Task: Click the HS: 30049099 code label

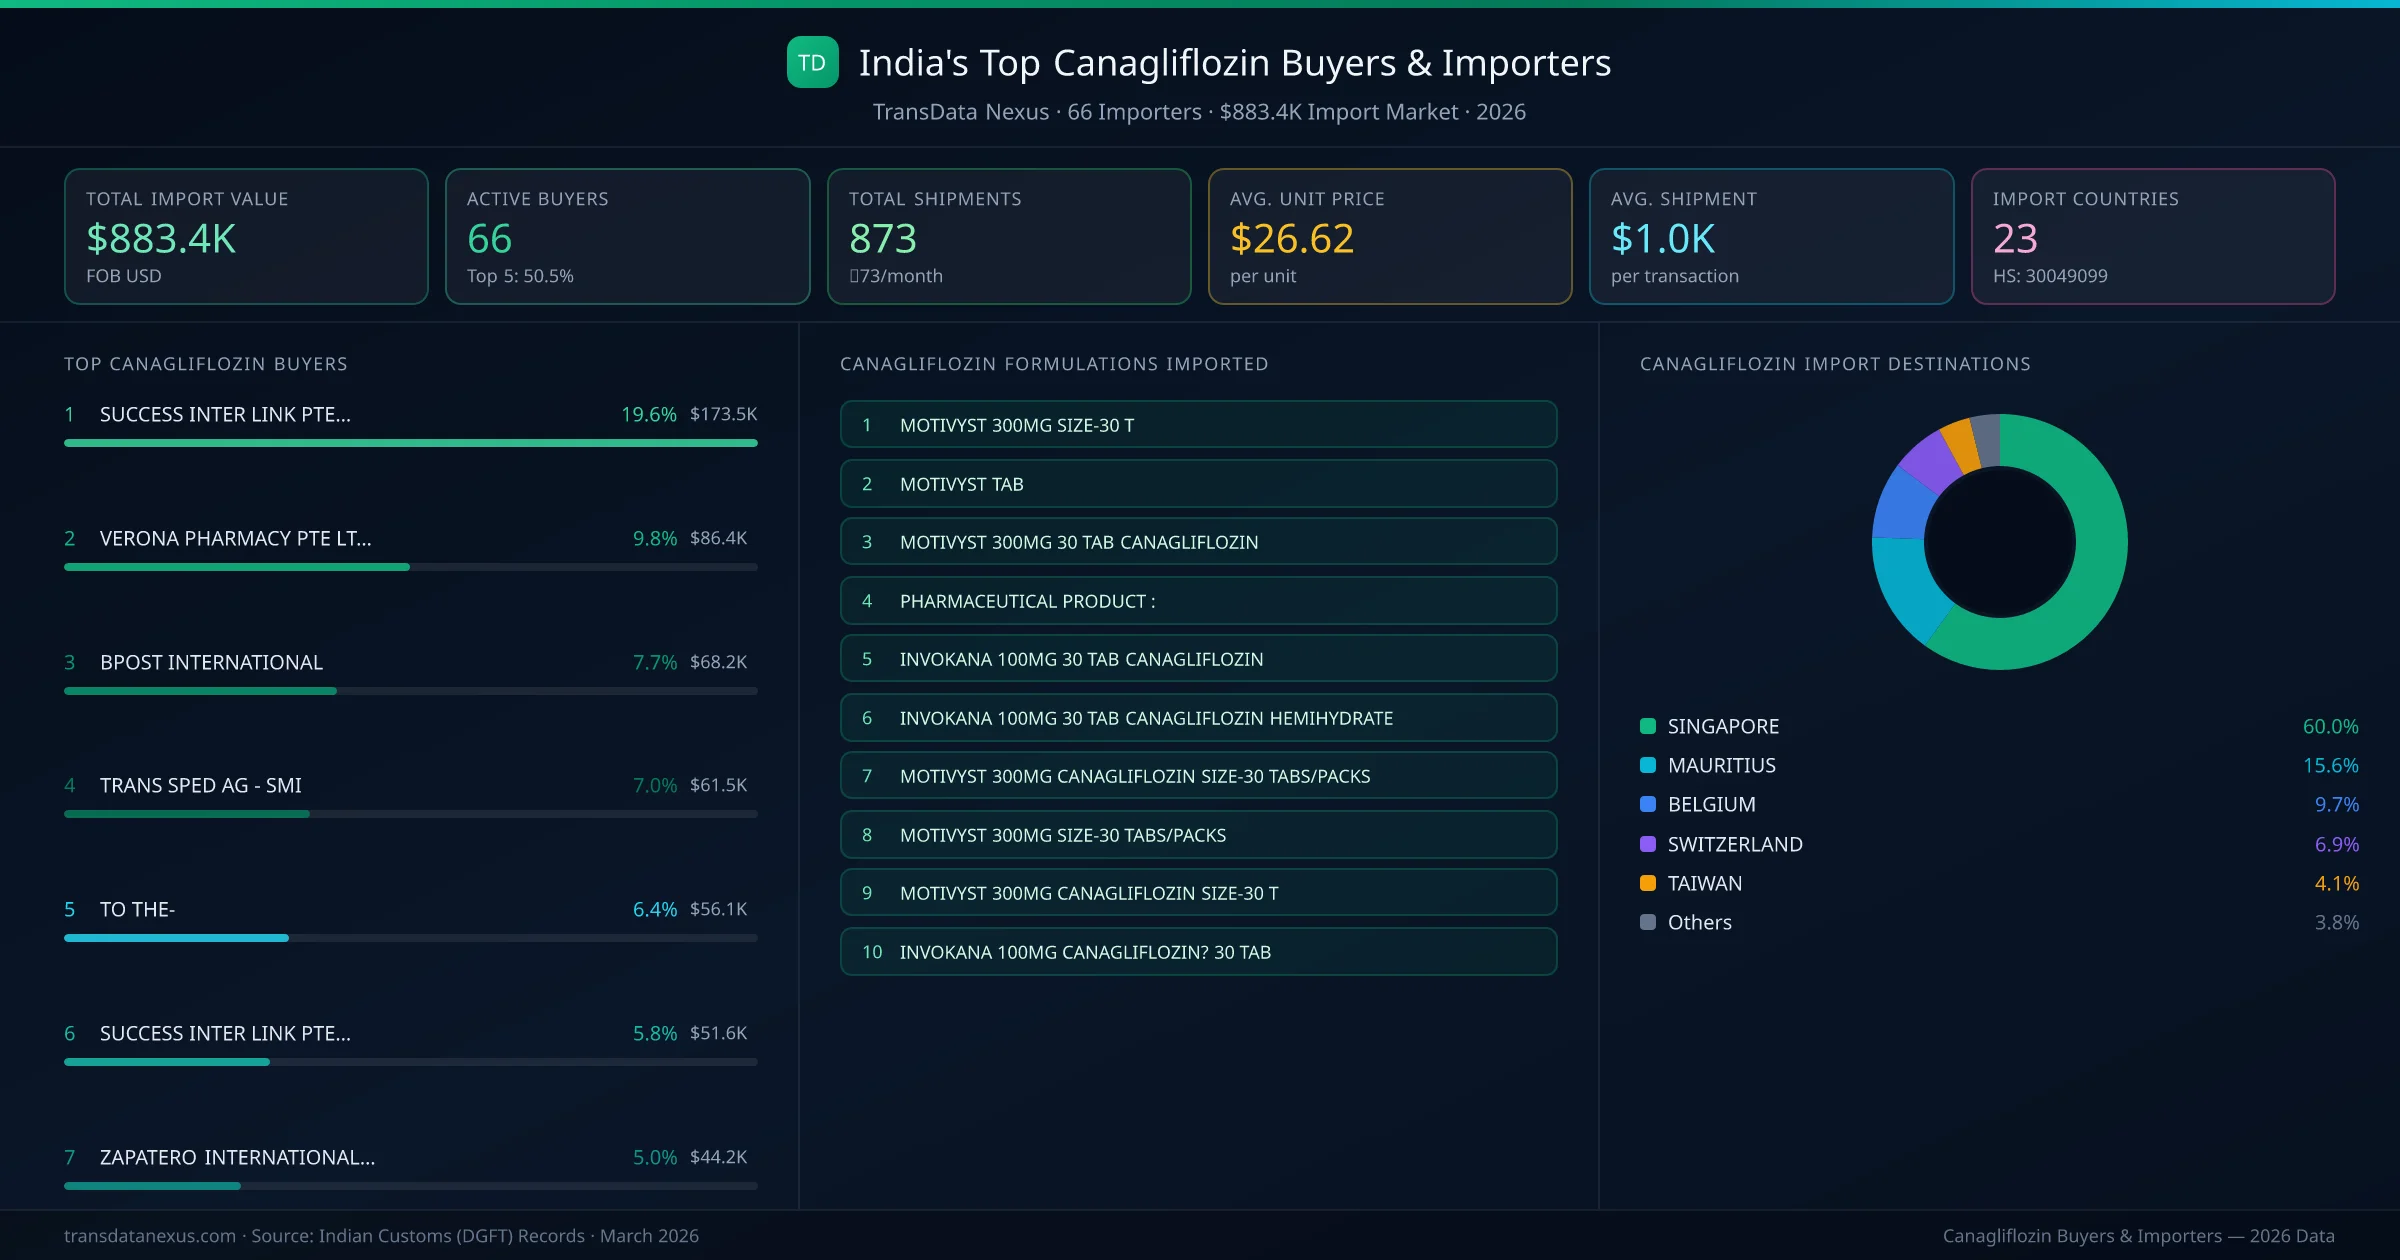Action: [2052, 276]
